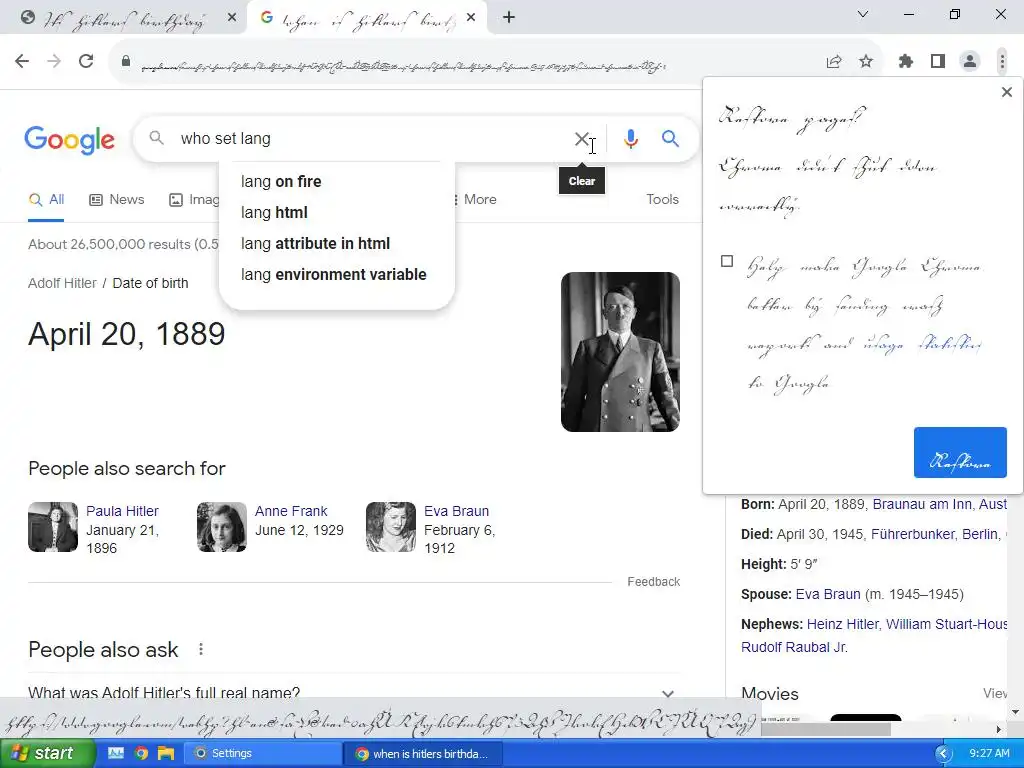This screenshot has height=768, width=1024.
Task: Click the Google logo
Action: 69,140
